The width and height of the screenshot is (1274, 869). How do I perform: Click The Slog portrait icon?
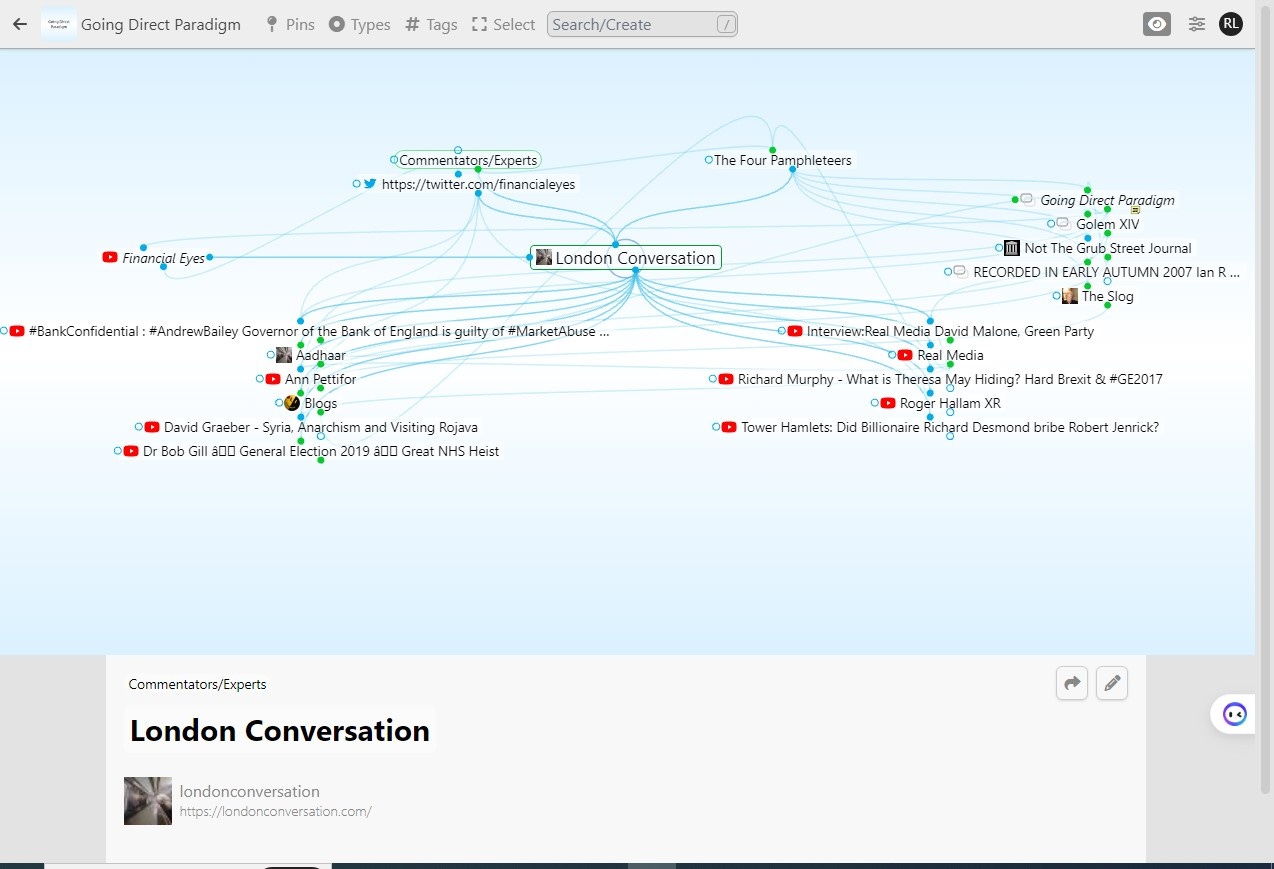coord(1070,296)
